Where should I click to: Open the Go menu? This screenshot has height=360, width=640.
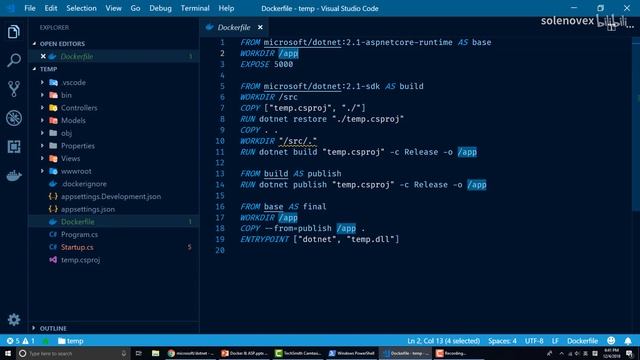(135, 8)
